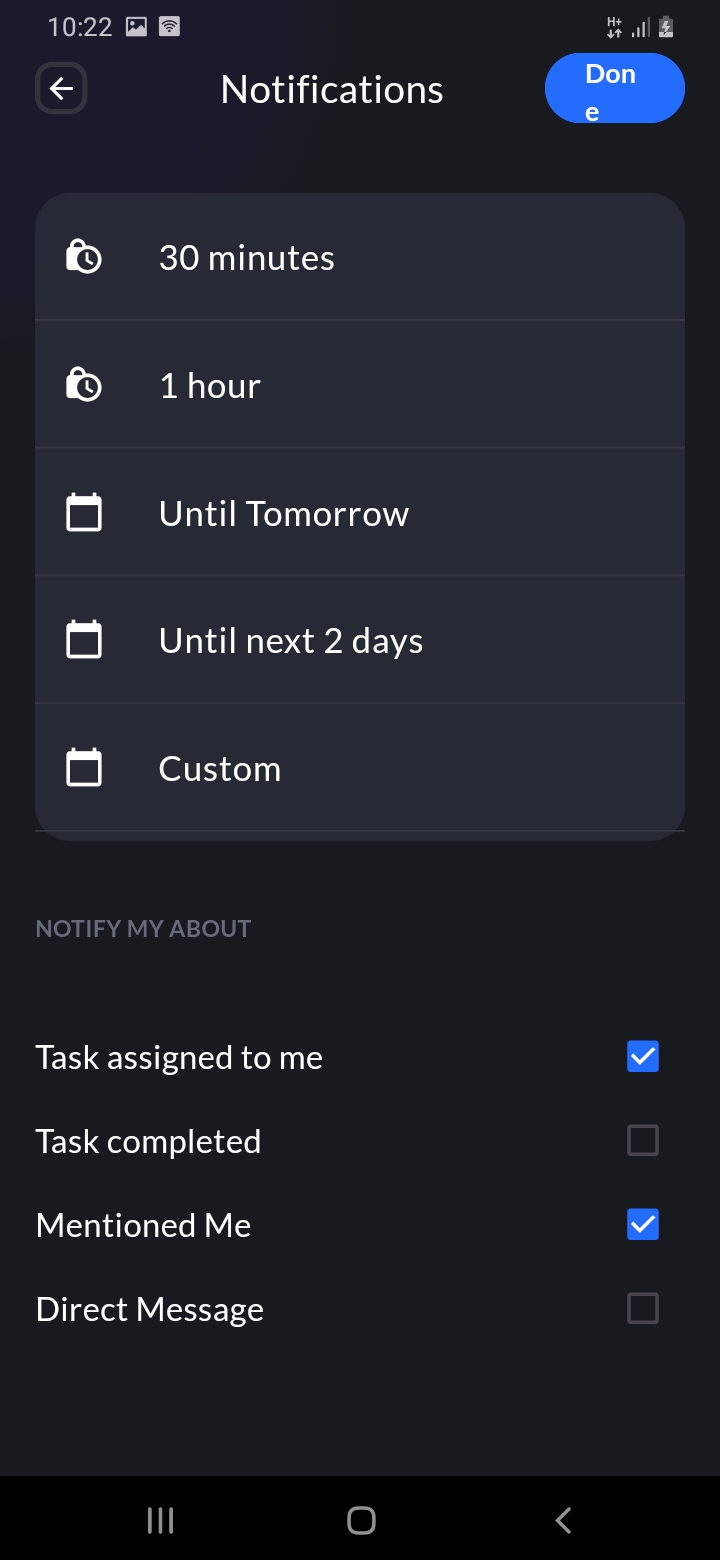This screenshot has width=720, height=1560.
Task: Tap the timer icon beside 1 hour
Action: tap(84, 386)
